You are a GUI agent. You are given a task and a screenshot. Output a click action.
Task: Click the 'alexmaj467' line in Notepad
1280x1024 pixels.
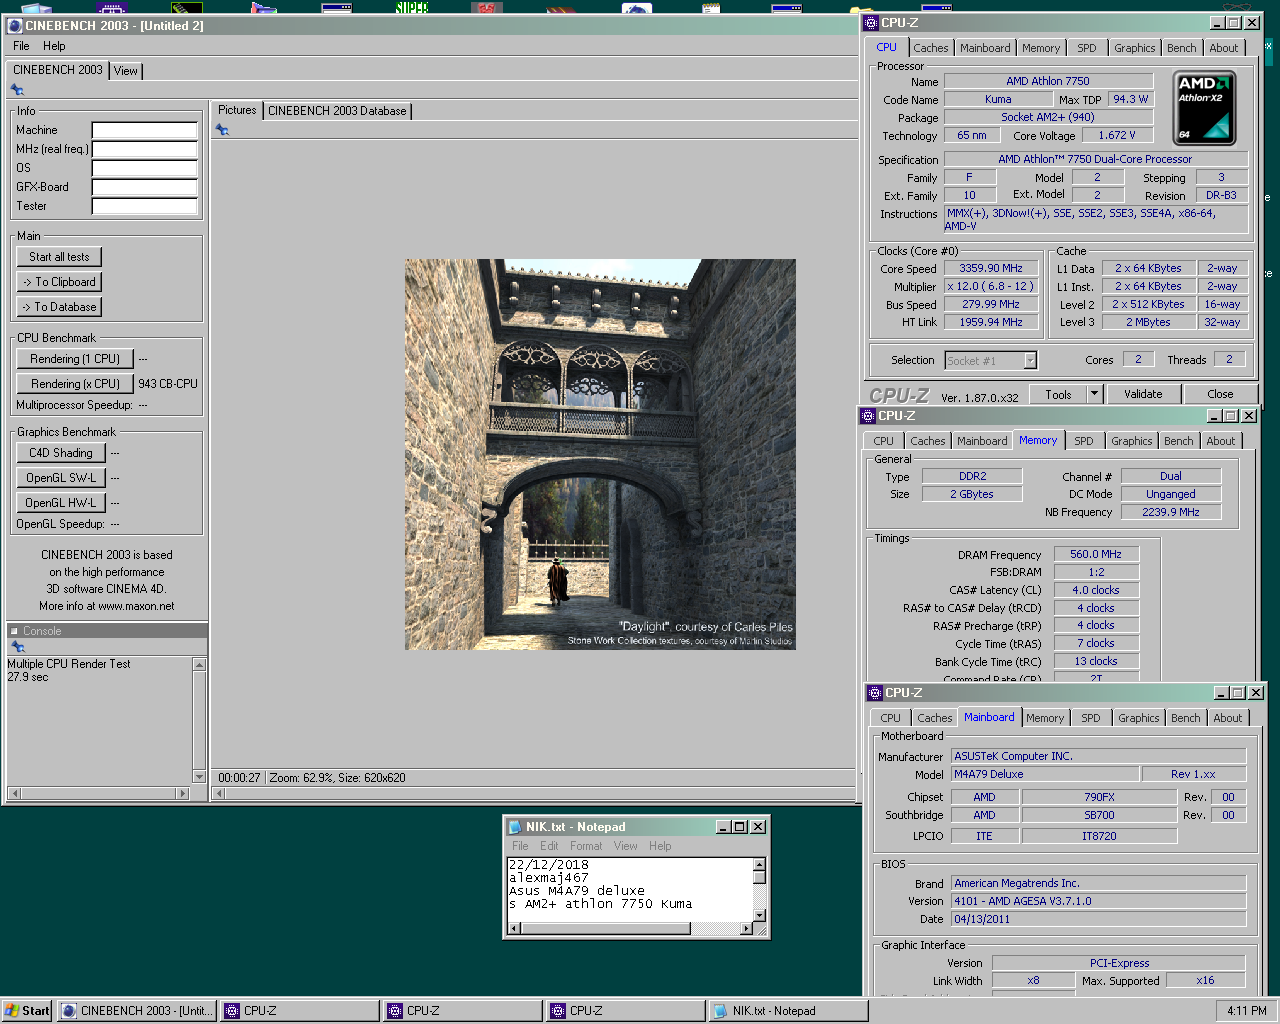(x=549, y=878)
